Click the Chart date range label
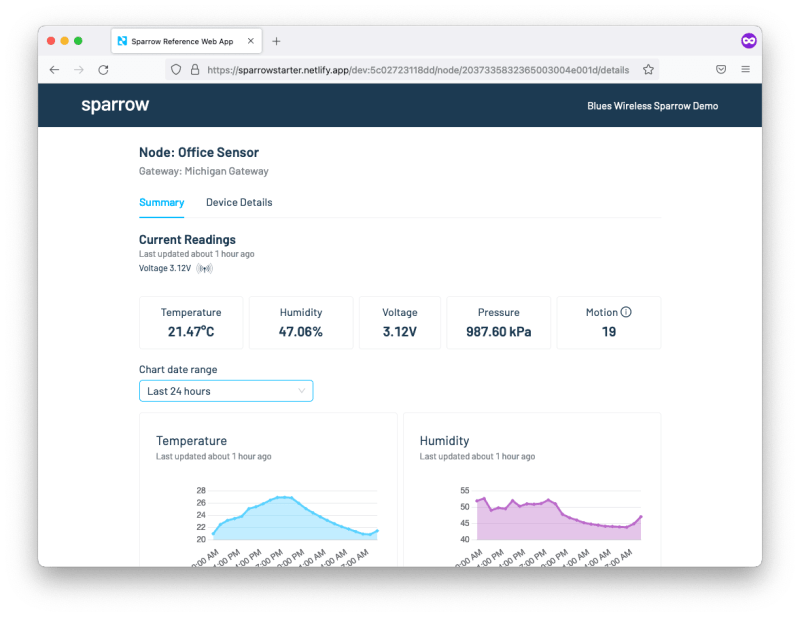This screenshot has width=800, height=617. click(178, 369)
